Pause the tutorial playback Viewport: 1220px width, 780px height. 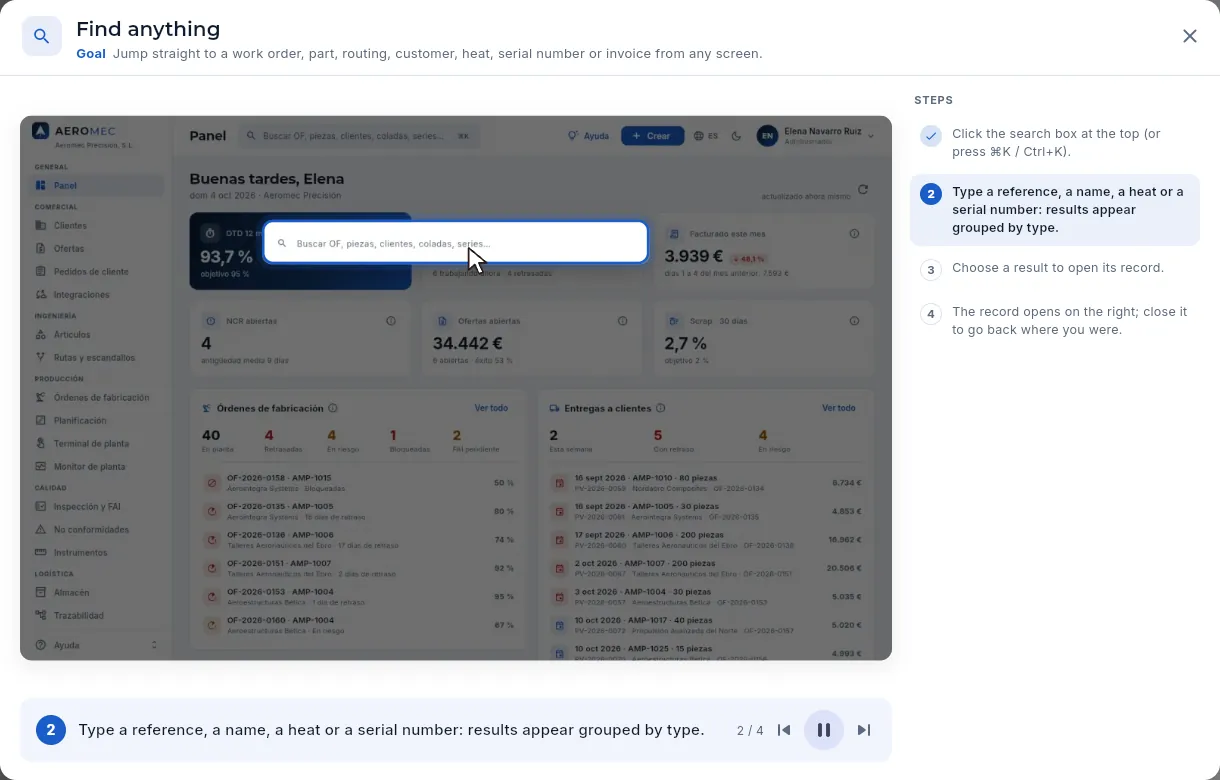coord(824,730)
